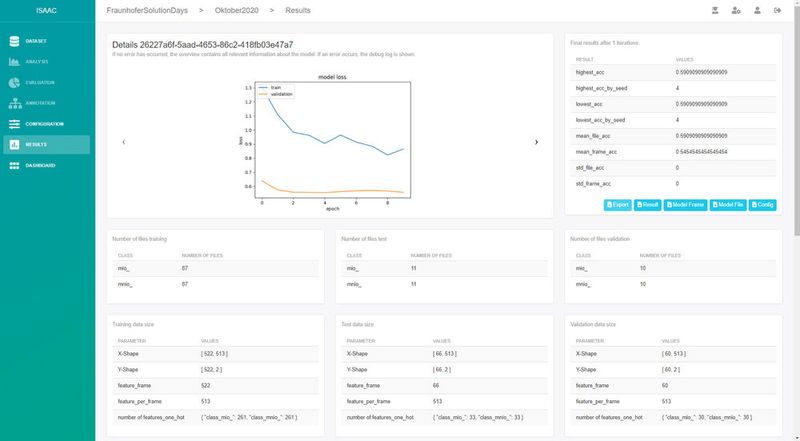Select the Results menu item
800x441 pixels.
coord(36,145)
